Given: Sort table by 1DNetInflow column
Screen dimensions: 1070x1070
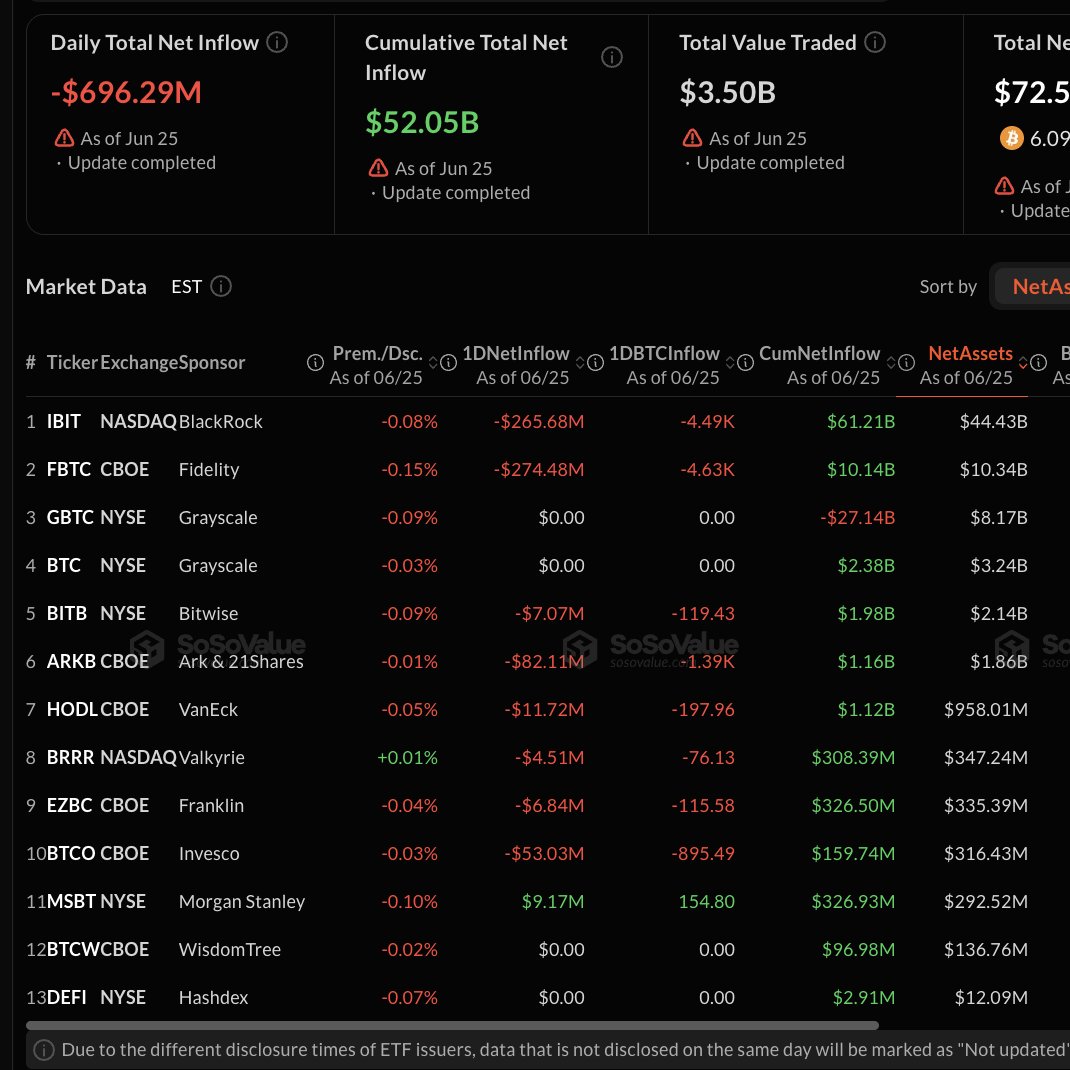Looking at the screenshot, I should tap(580, 362).
